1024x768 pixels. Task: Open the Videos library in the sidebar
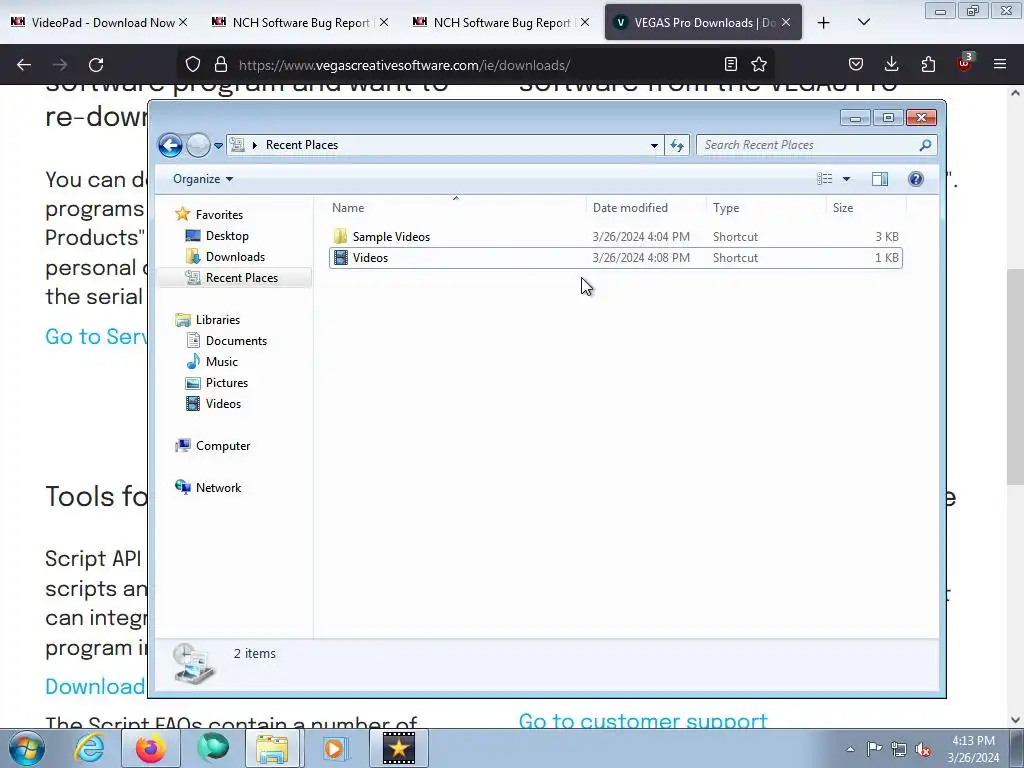pos(223,404)
